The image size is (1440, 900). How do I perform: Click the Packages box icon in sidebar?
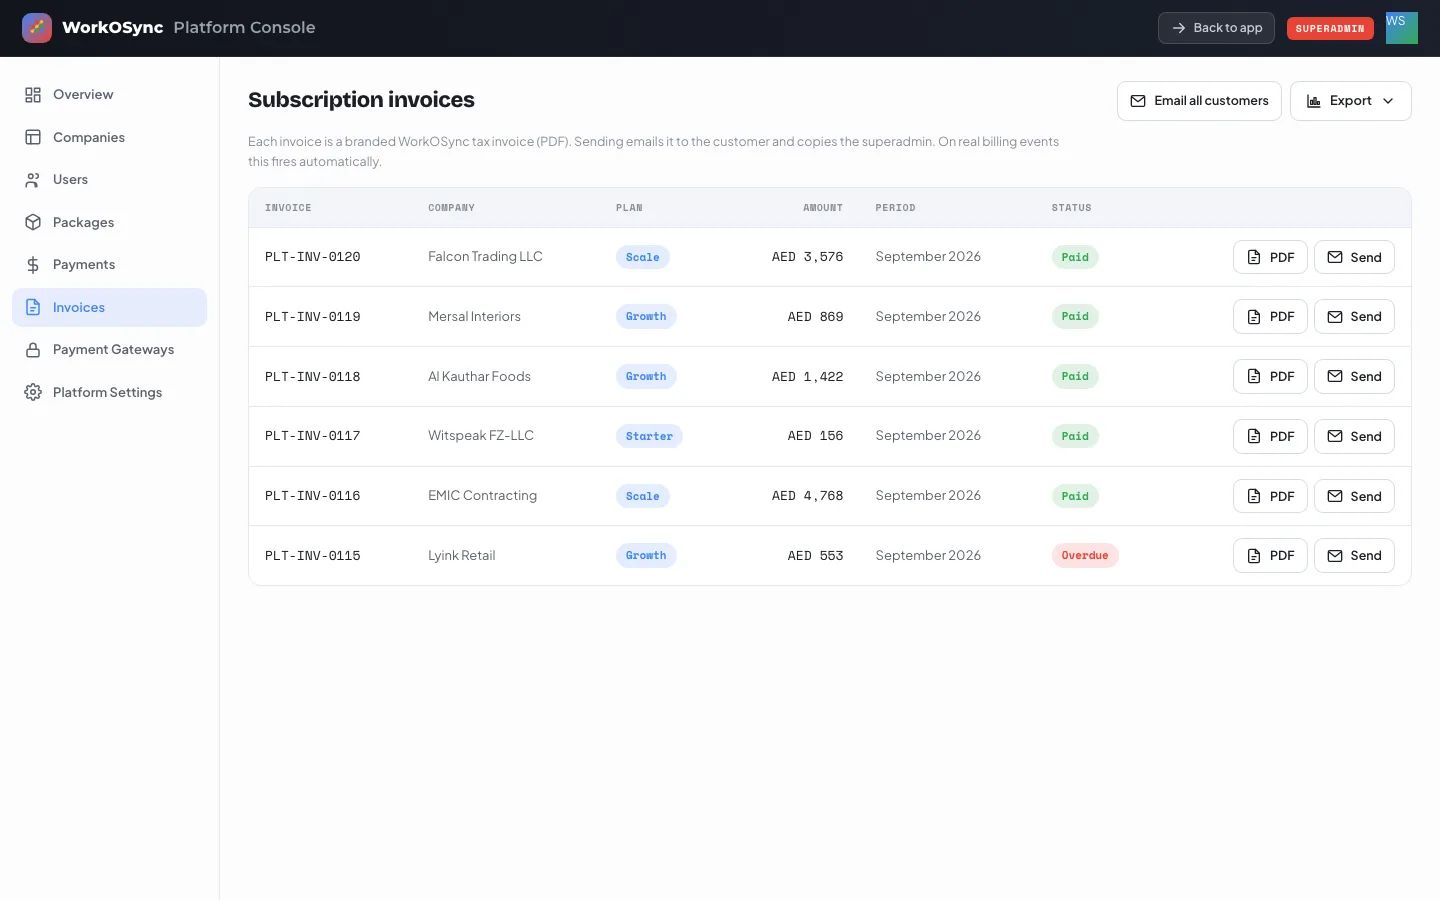(x=33, y=222)
